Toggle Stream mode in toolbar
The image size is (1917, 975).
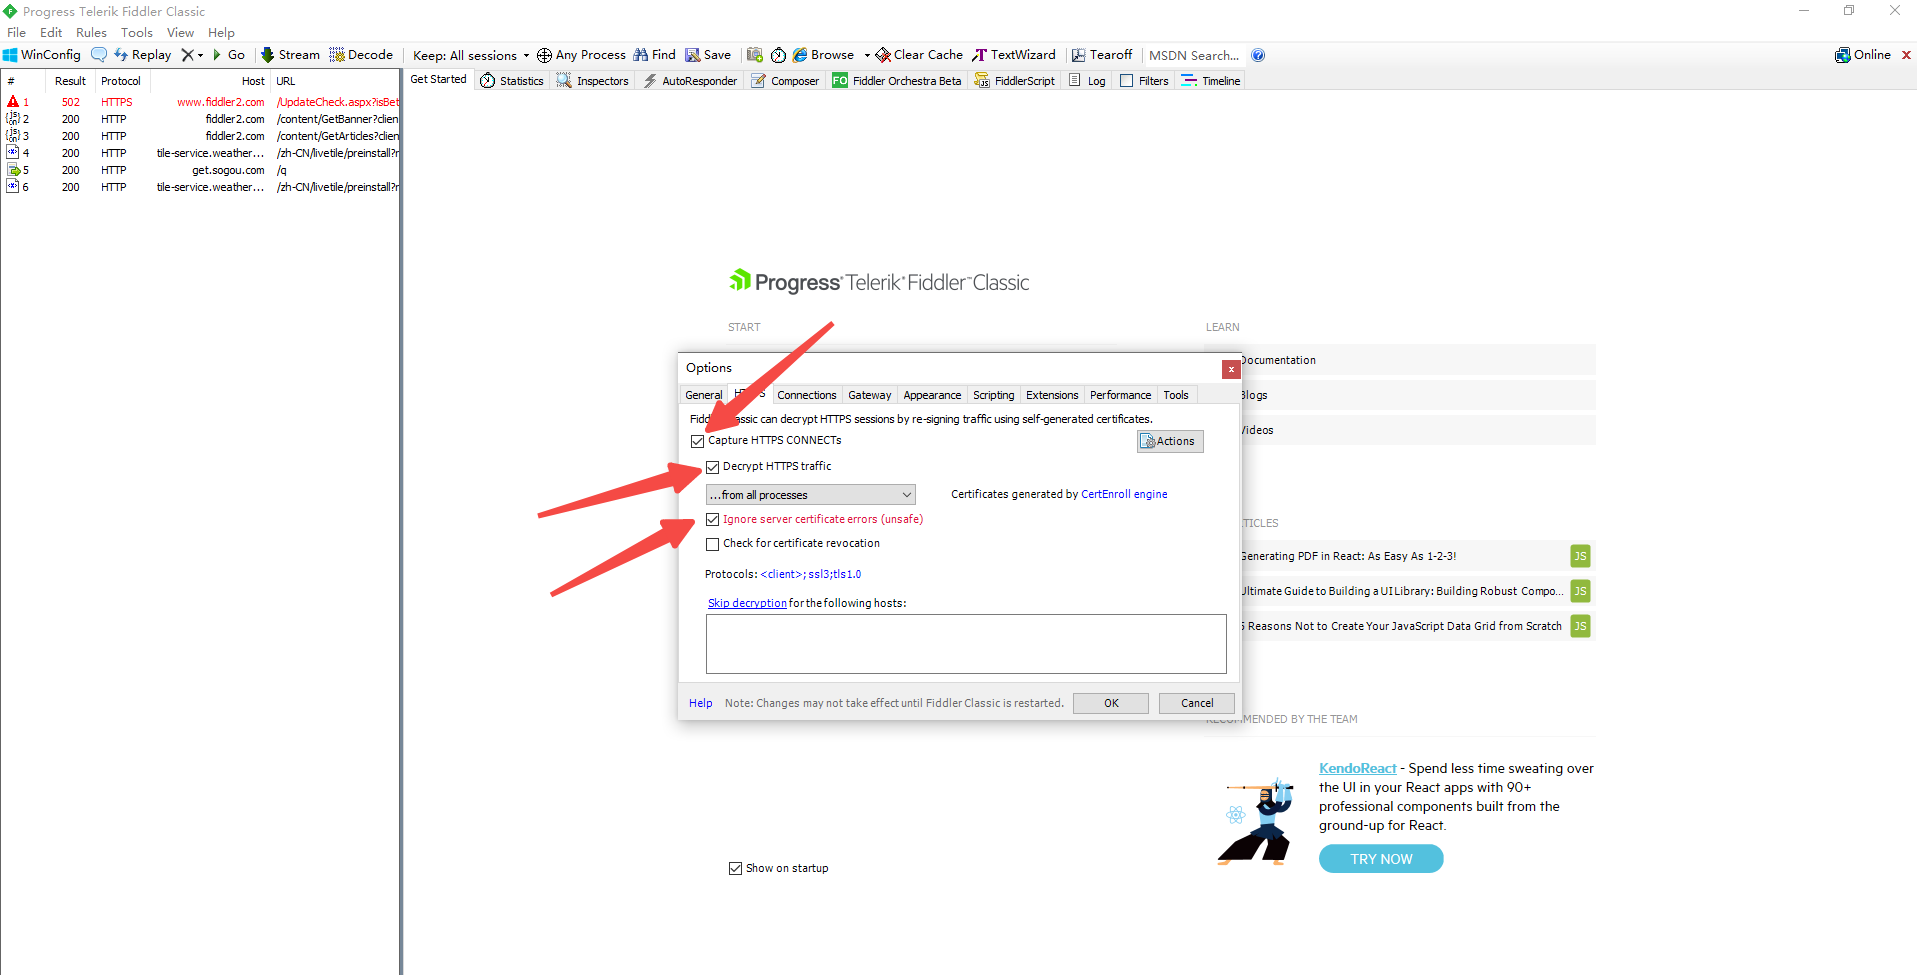click(x=290, y=55)
